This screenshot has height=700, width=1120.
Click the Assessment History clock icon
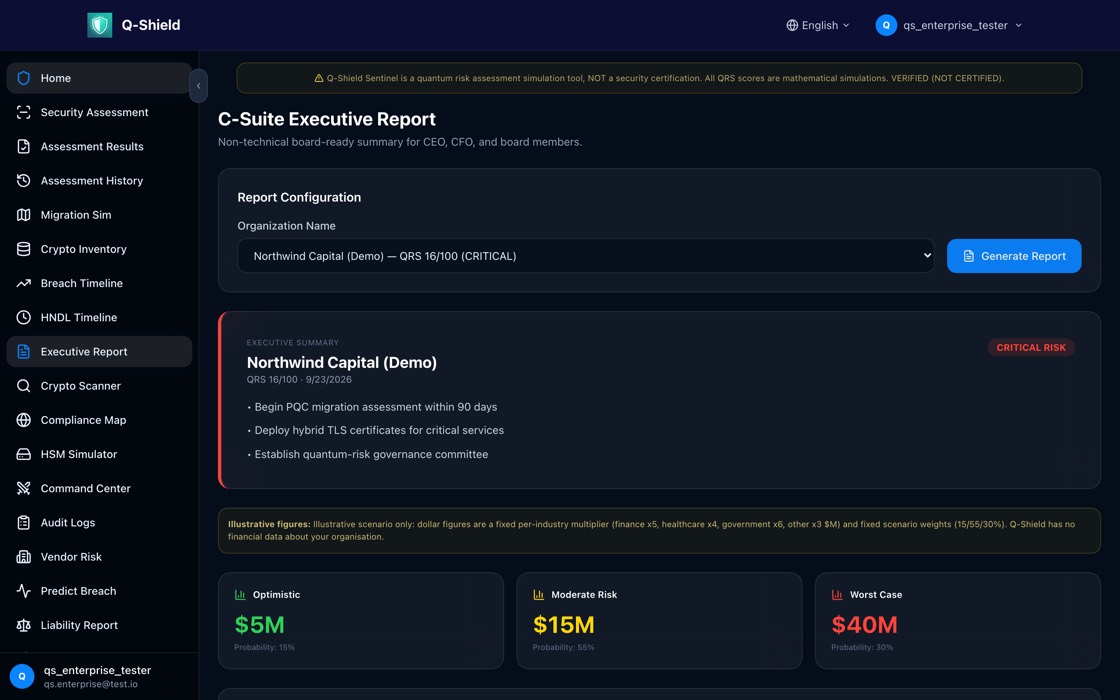24,181
